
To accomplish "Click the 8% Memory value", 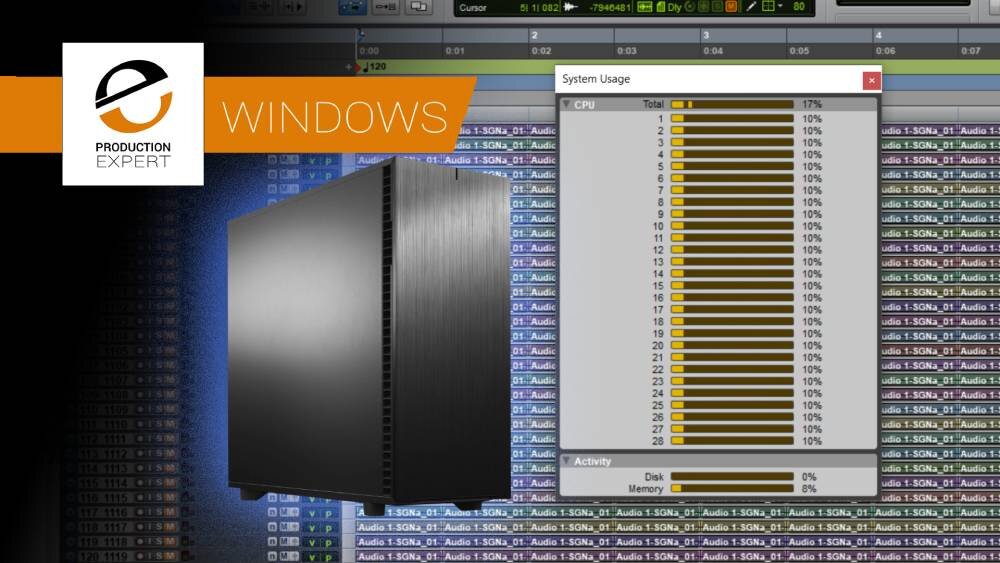I will 809,488.
